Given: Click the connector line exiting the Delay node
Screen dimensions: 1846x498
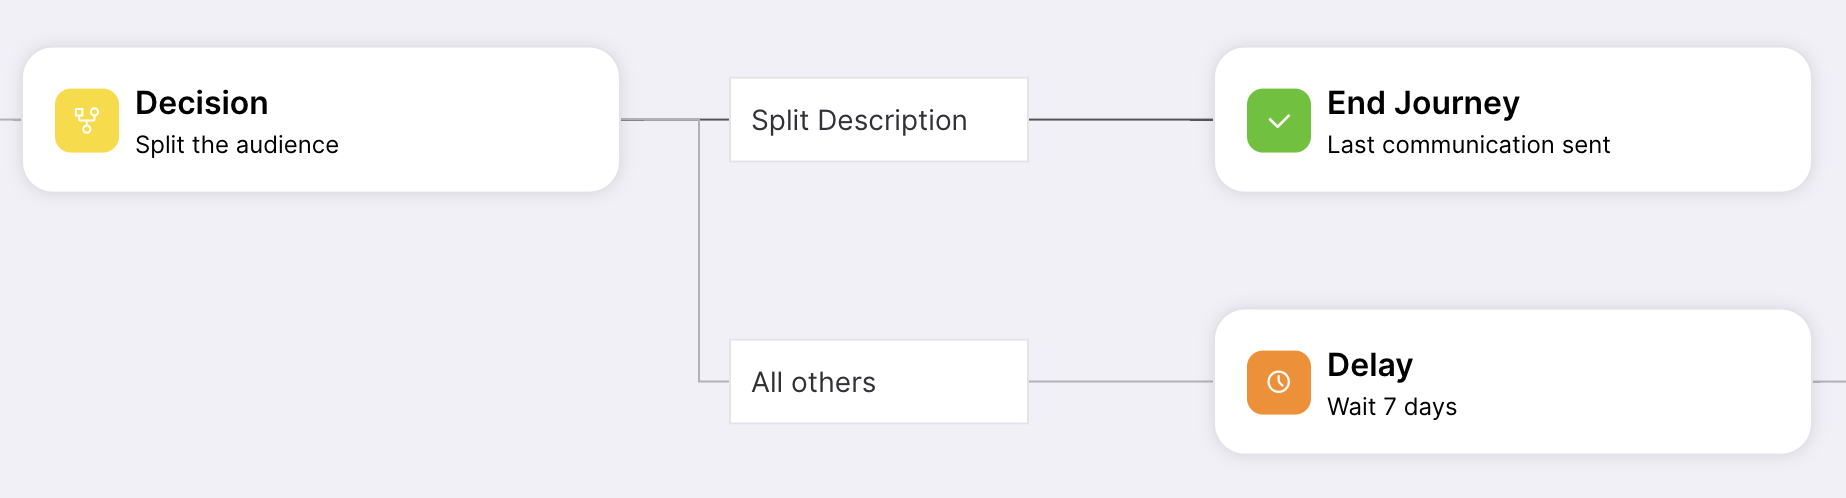Looking at the screenshot, I should tap(1829, 382).
